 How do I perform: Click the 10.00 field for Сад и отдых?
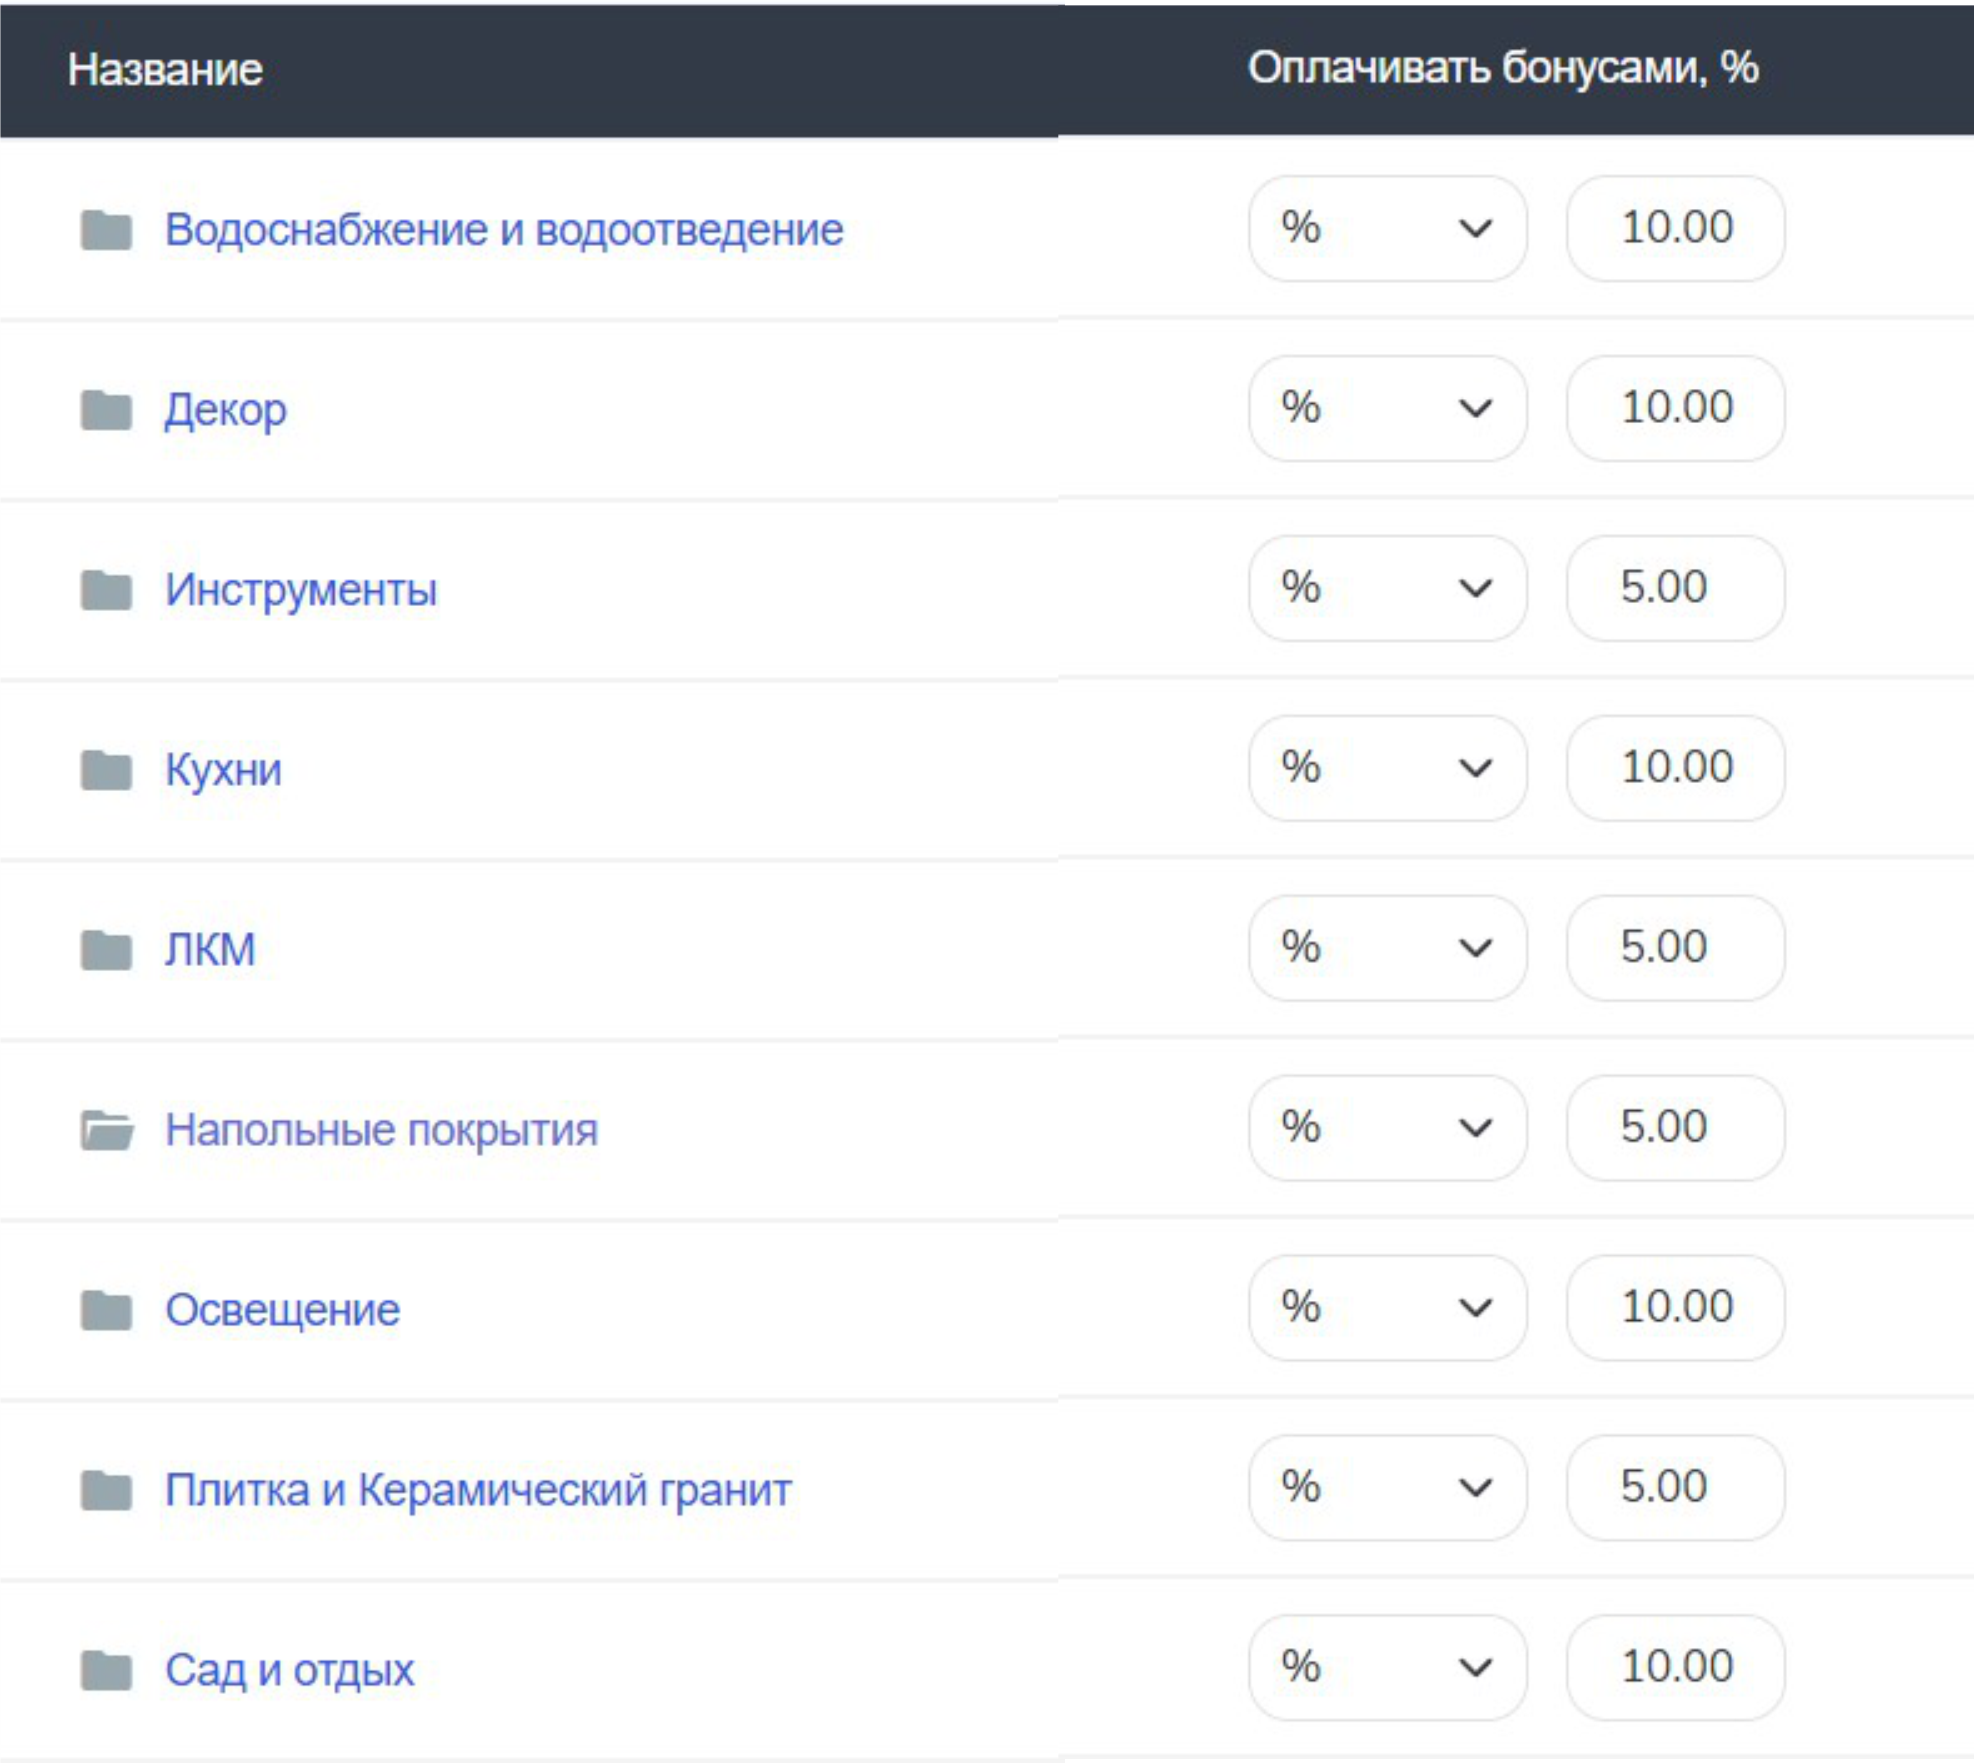(x=1675, y=1668)
